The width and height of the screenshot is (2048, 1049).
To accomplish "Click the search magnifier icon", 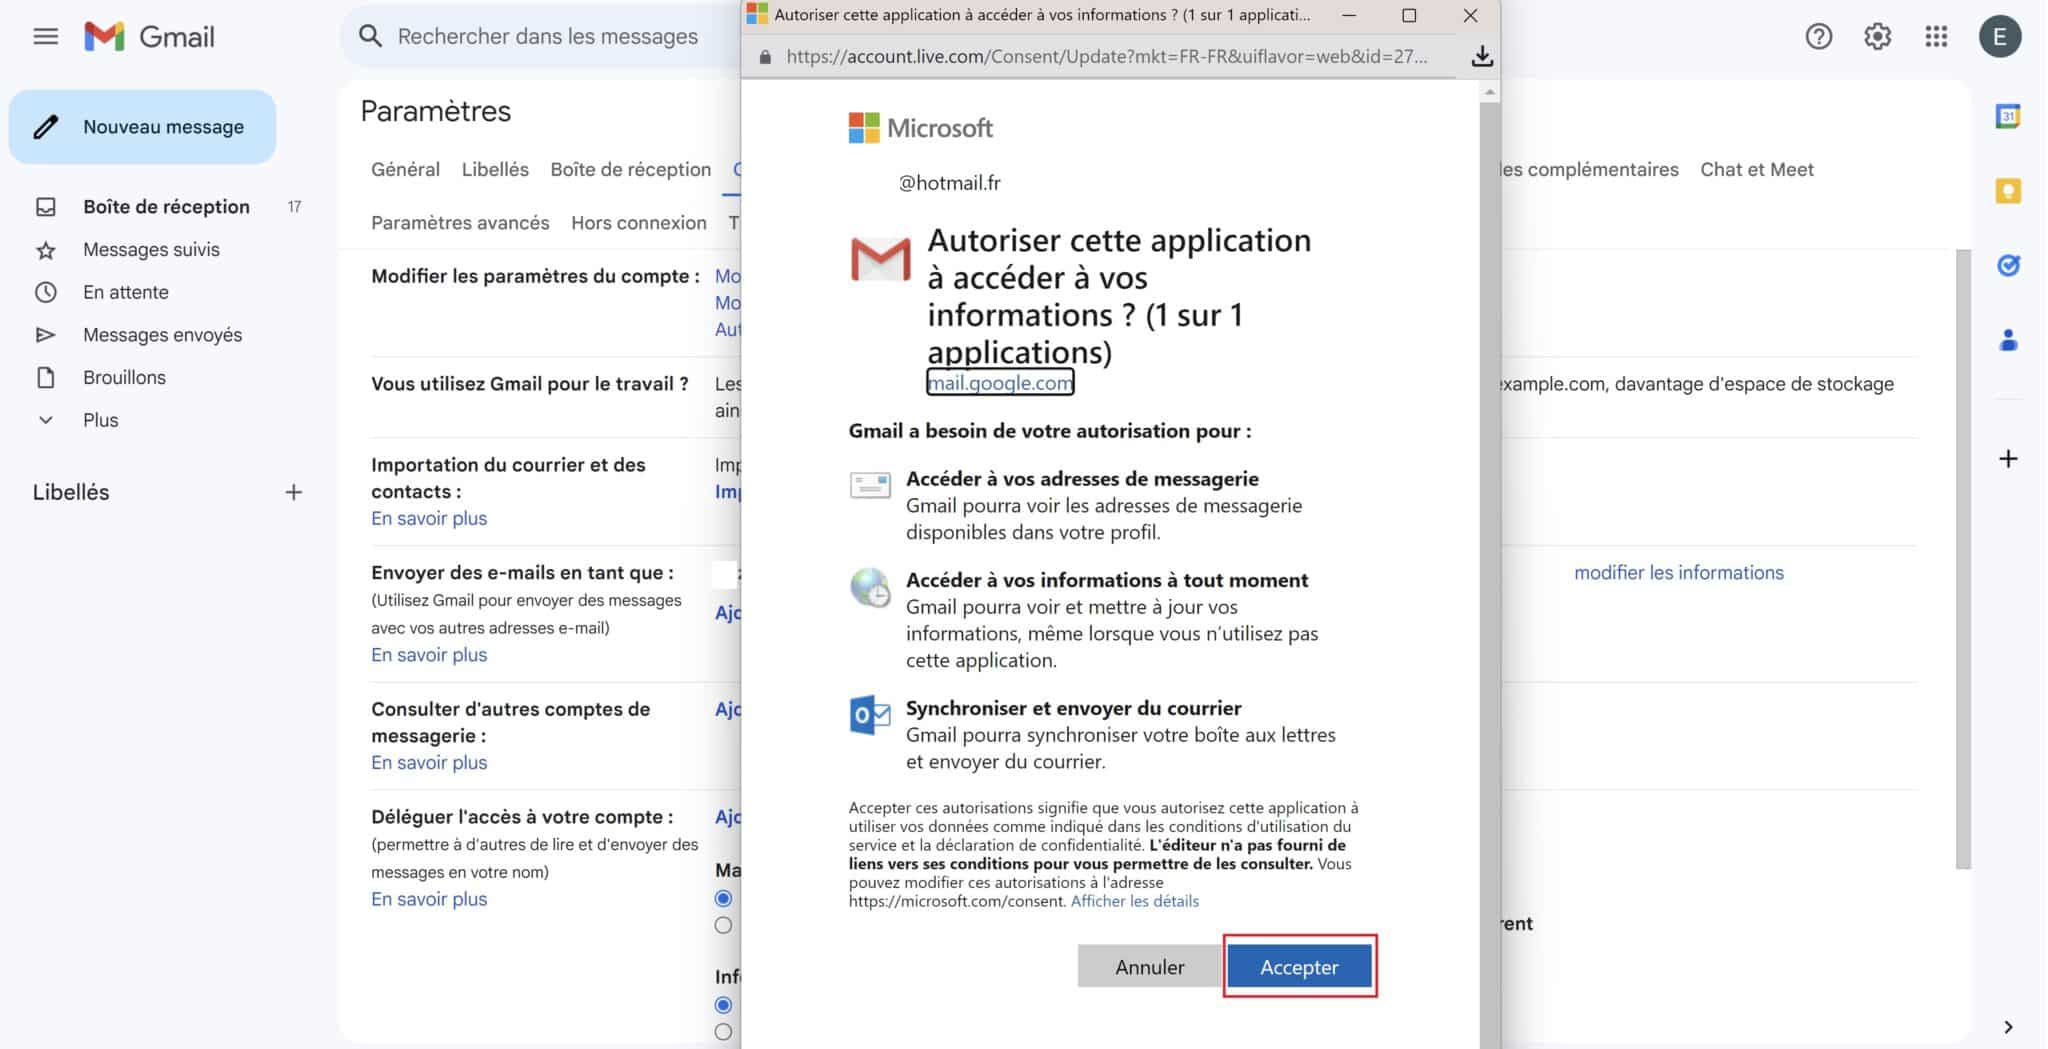I will click(x=370, y=36).
